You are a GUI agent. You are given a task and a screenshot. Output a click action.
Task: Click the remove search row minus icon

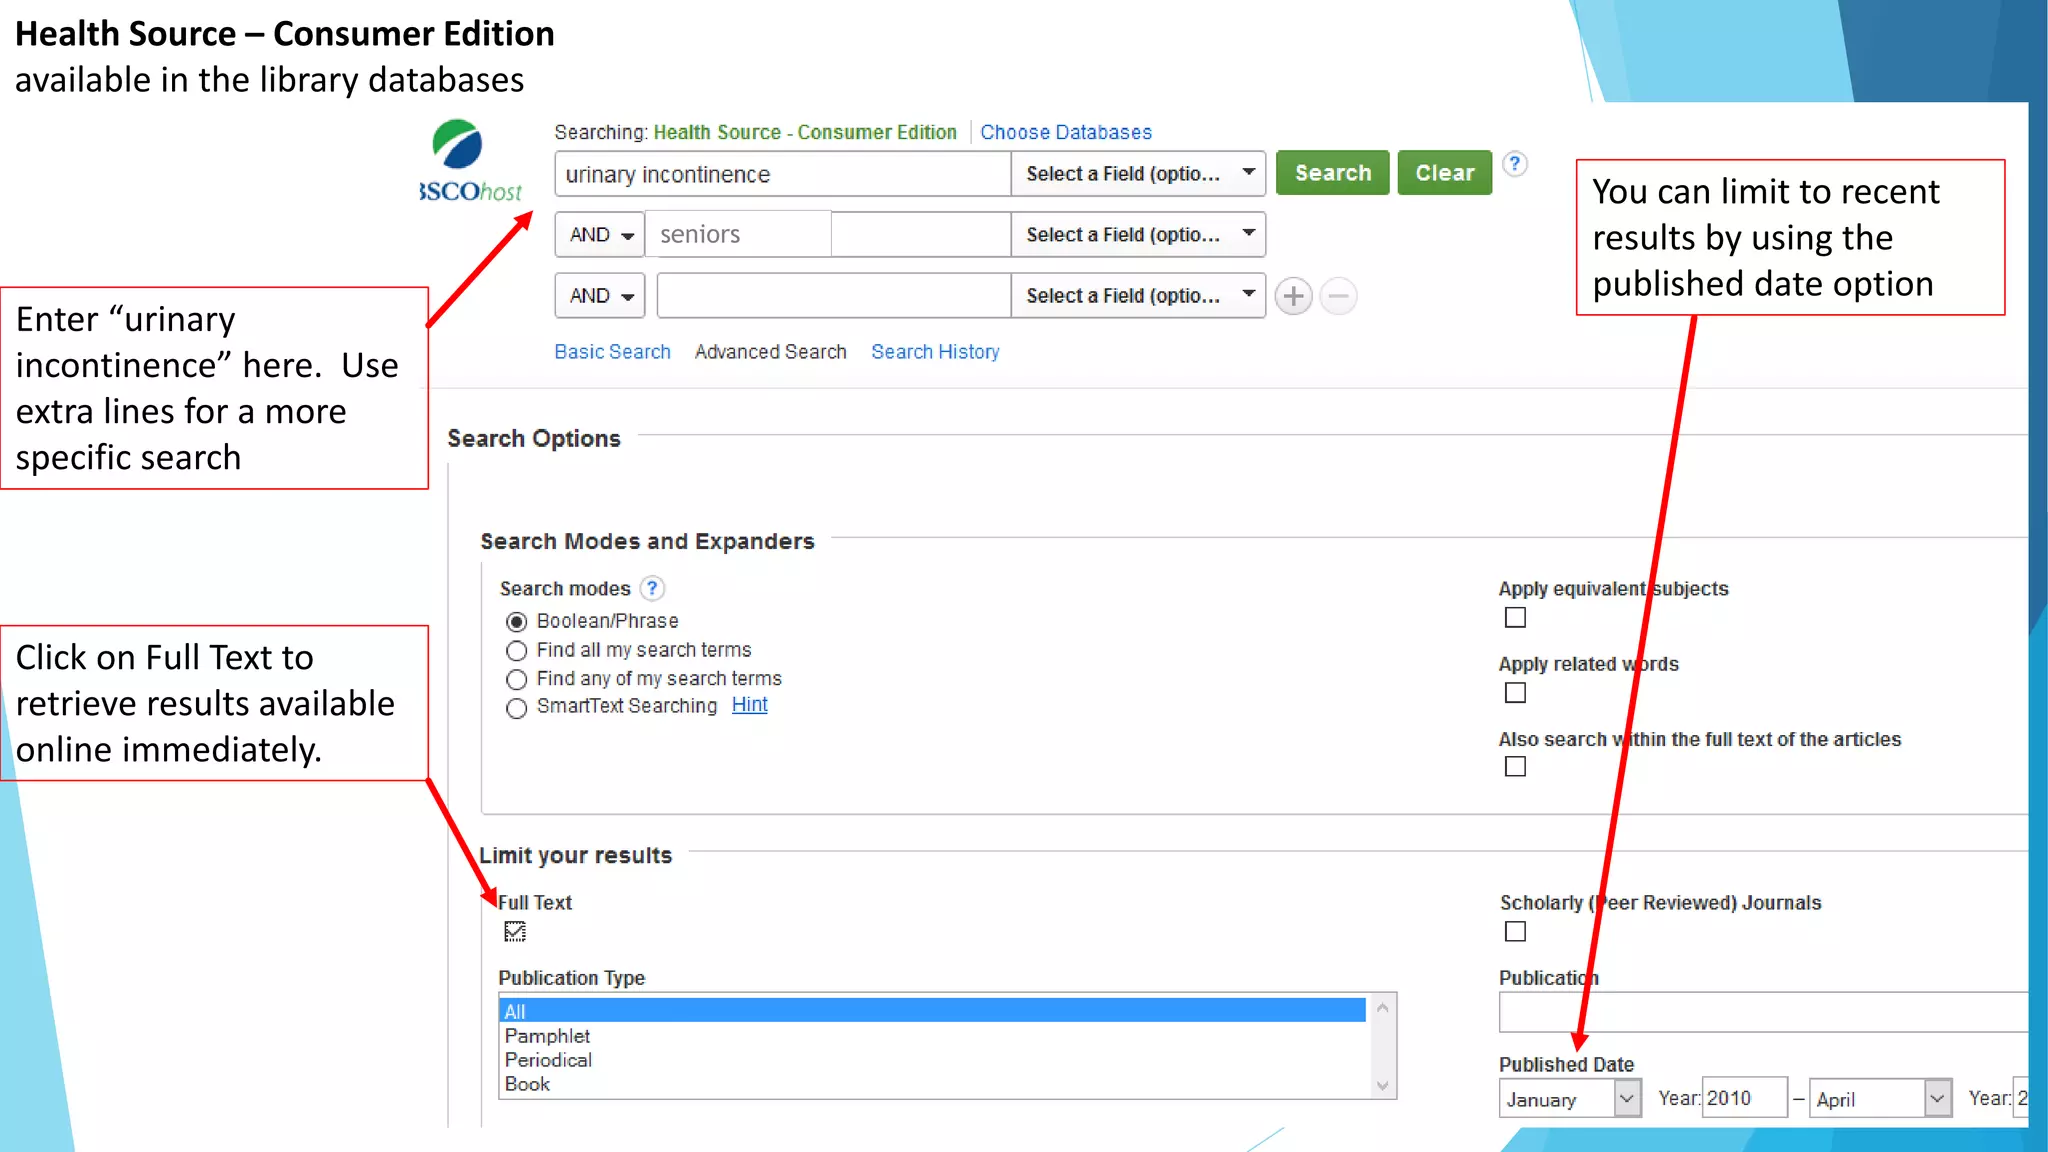[1338, 296]
